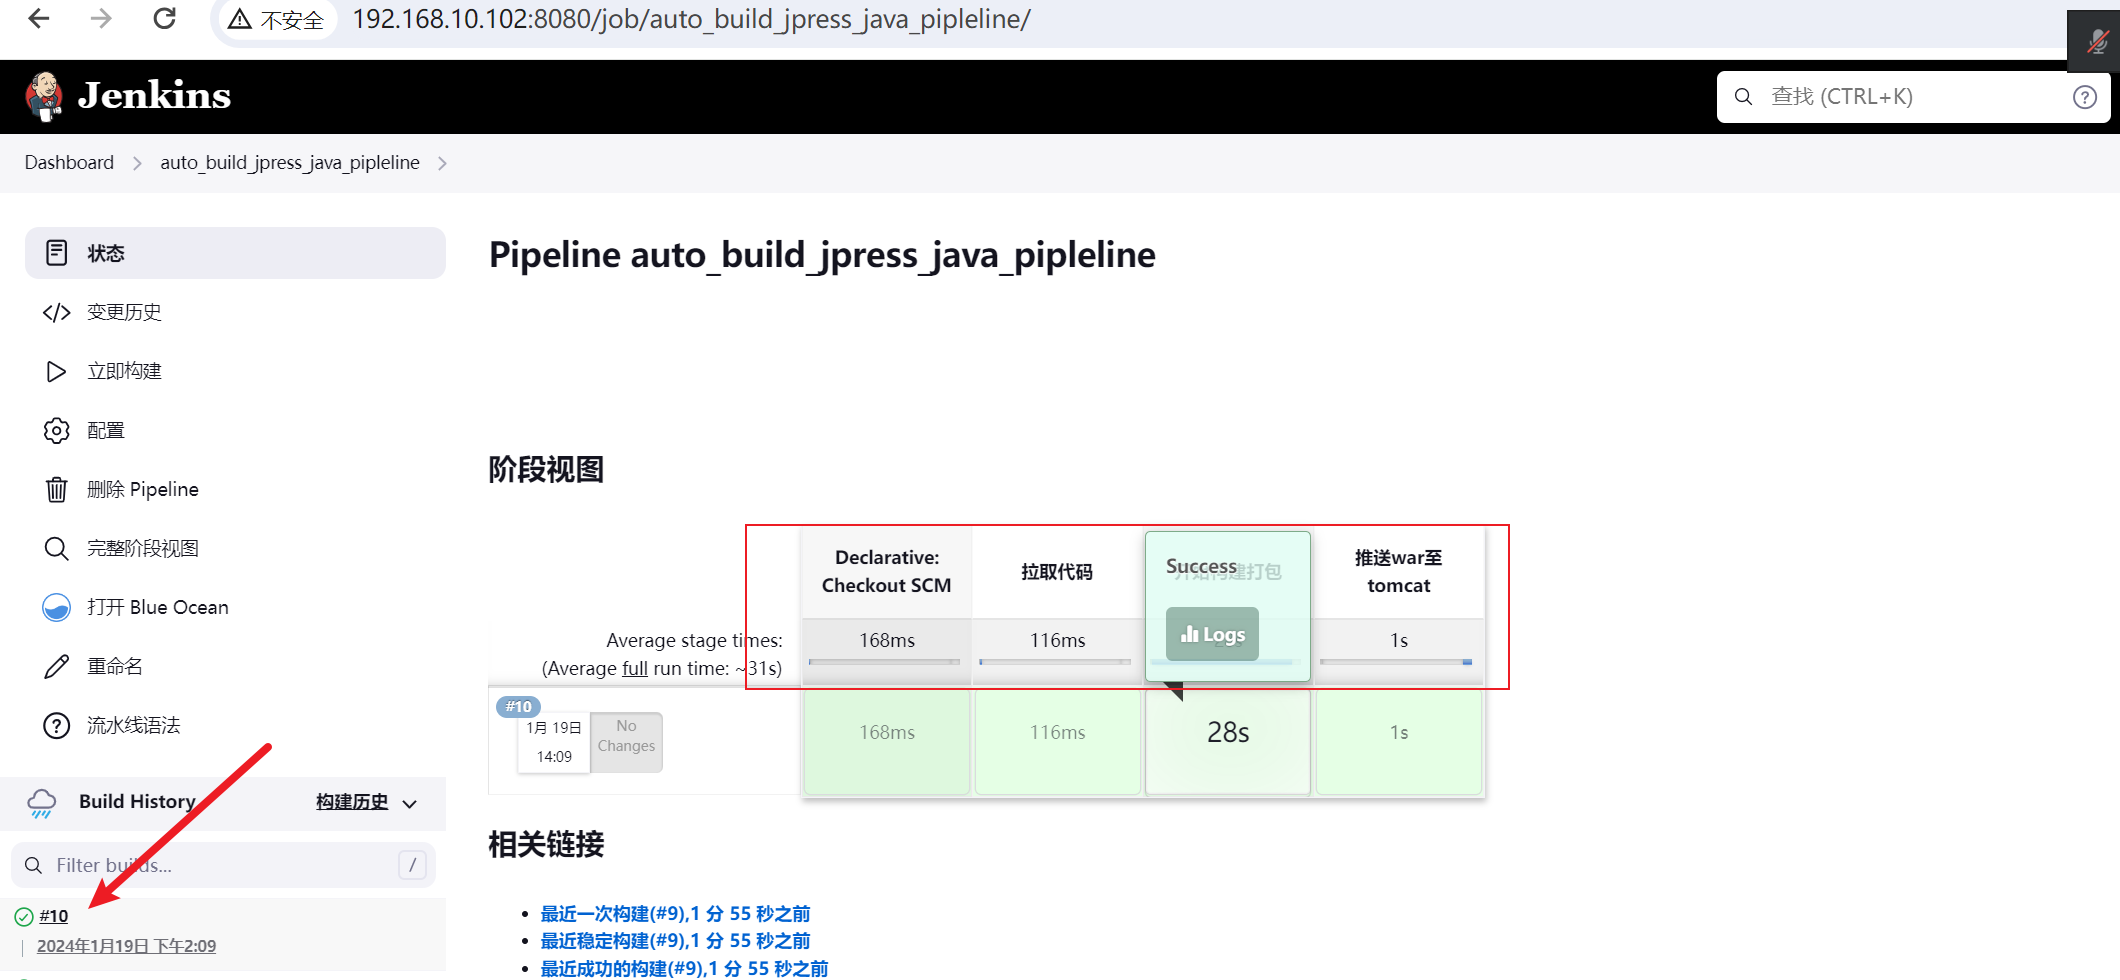This screenshot has width=2120, height=980.
Task: Click the 168ms average time progress bar
Action: pos(884,662)
